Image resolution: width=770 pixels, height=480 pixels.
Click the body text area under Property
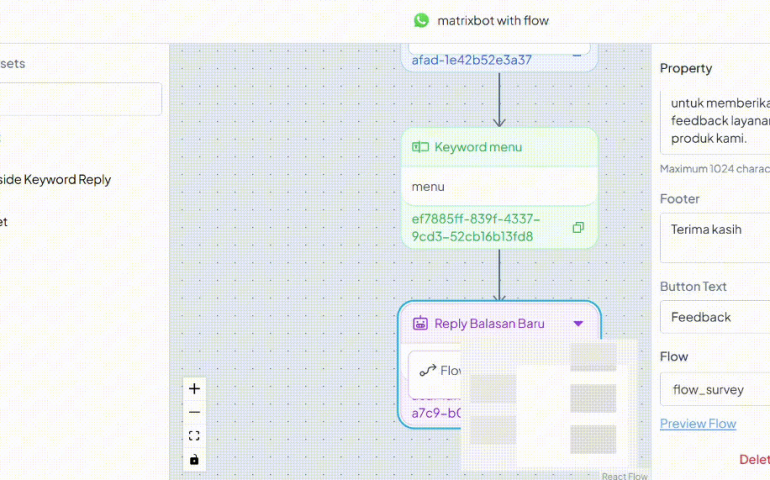pyautogui.click(x=714, y=121)
